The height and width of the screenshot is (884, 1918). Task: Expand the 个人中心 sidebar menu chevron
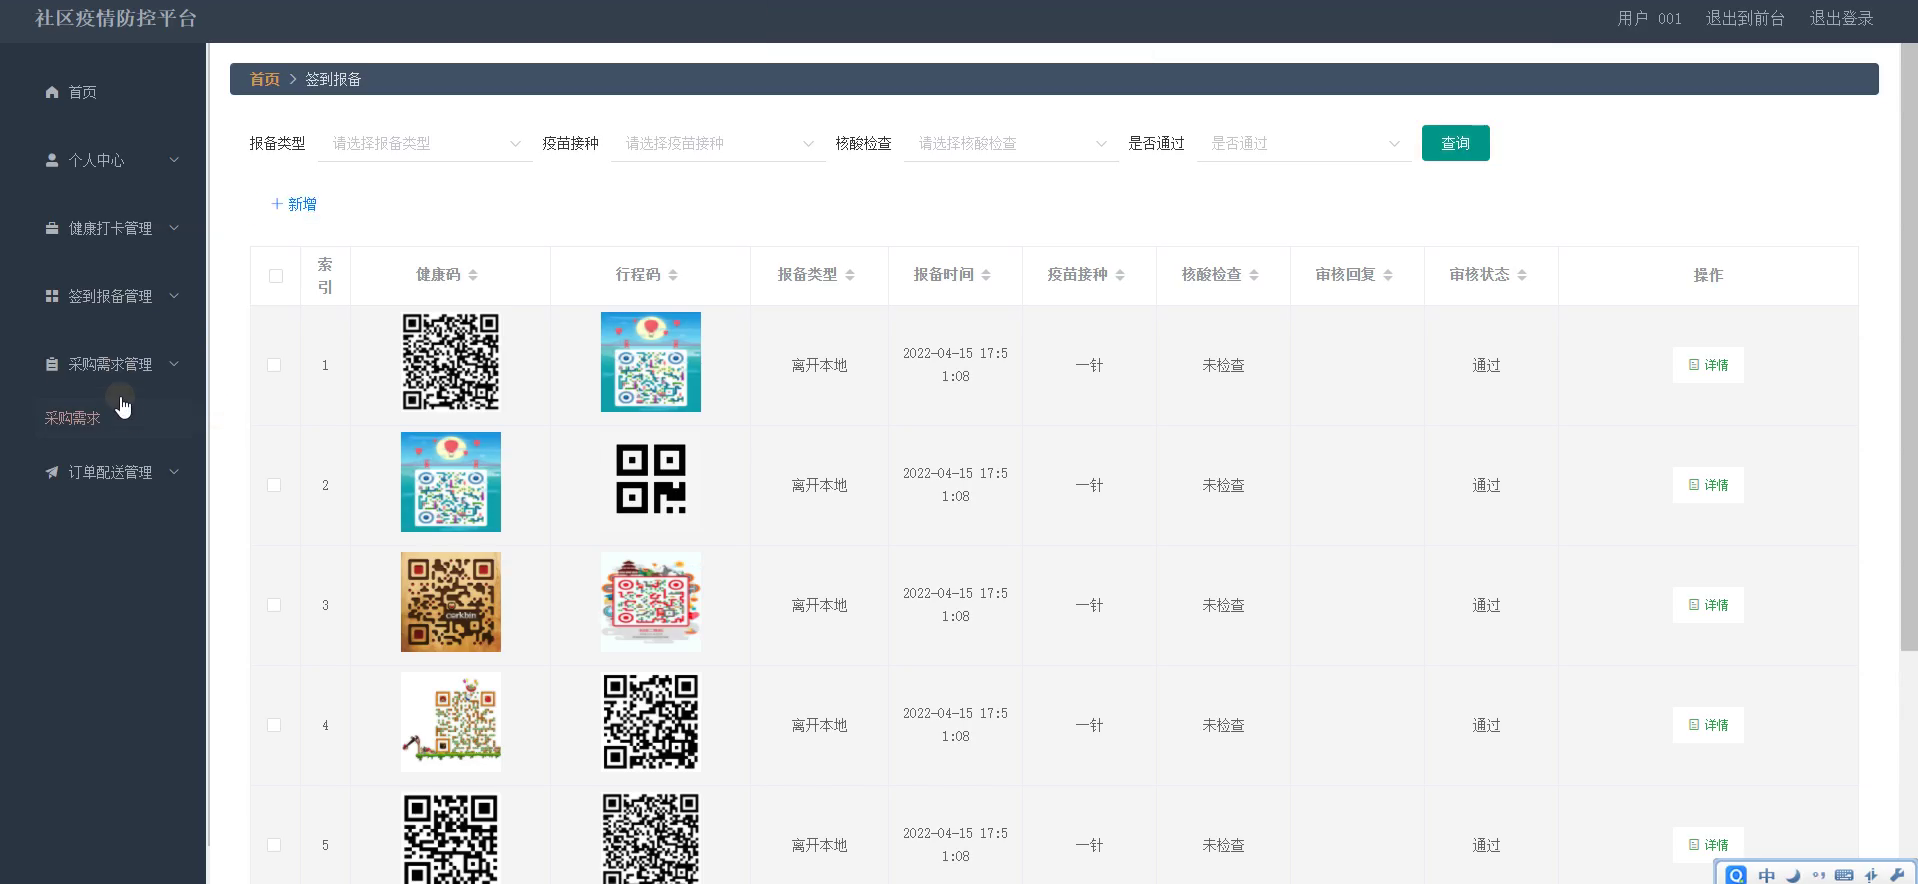[174, 160]
